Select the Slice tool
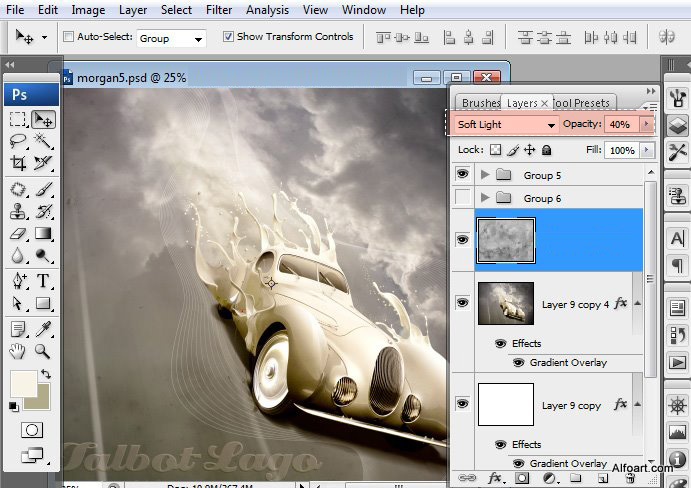 point(43,163)
